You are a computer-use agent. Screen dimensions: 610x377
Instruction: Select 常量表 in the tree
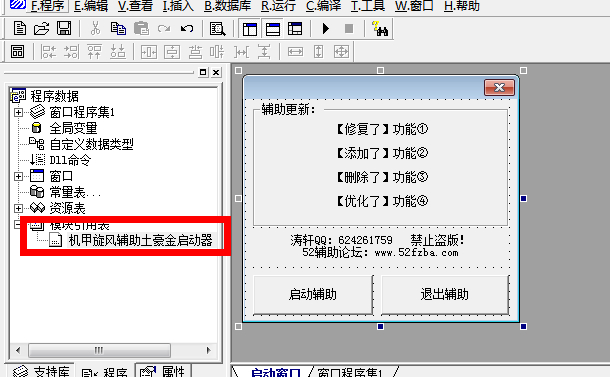75,192
